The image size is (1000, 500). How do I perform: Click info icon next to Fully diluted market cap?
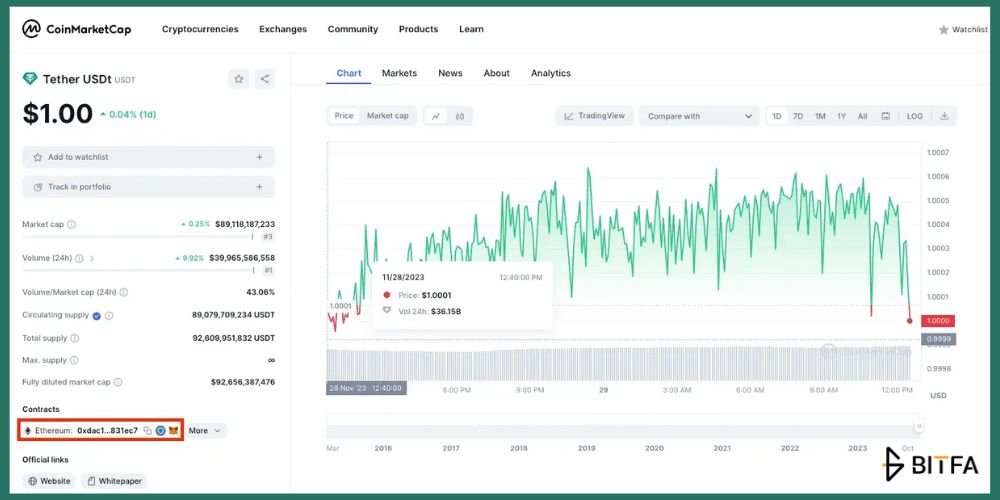click(118, 382)
